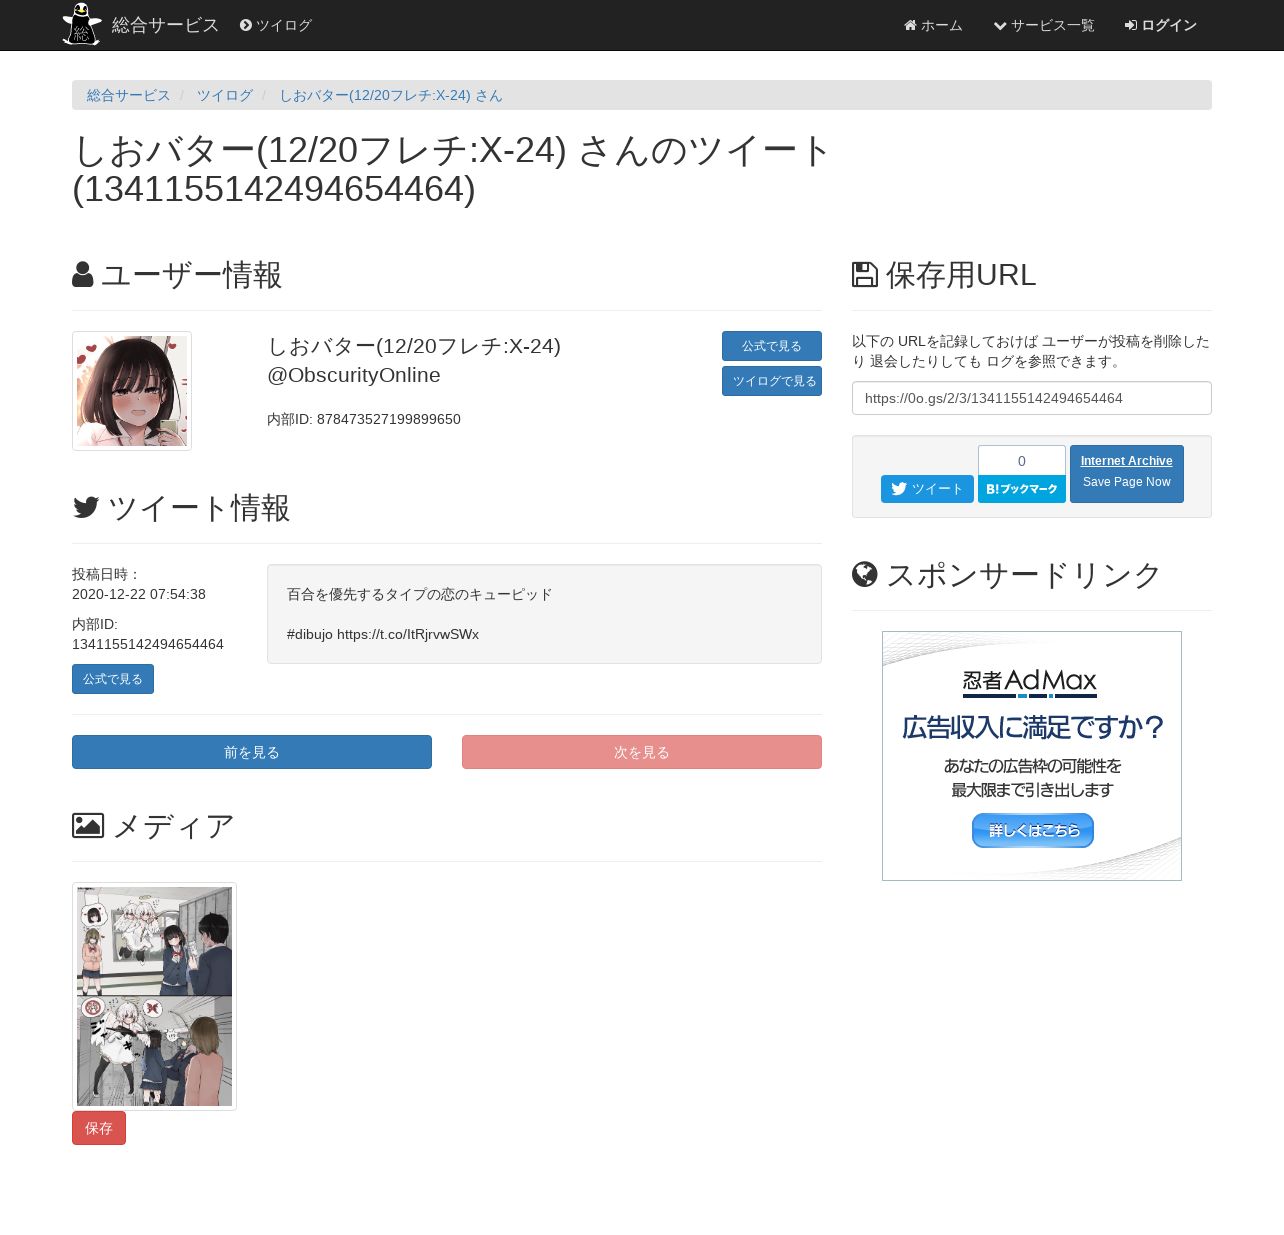Open the manga media thumbnail
1284x1235 pixels.
click(154, 996)
